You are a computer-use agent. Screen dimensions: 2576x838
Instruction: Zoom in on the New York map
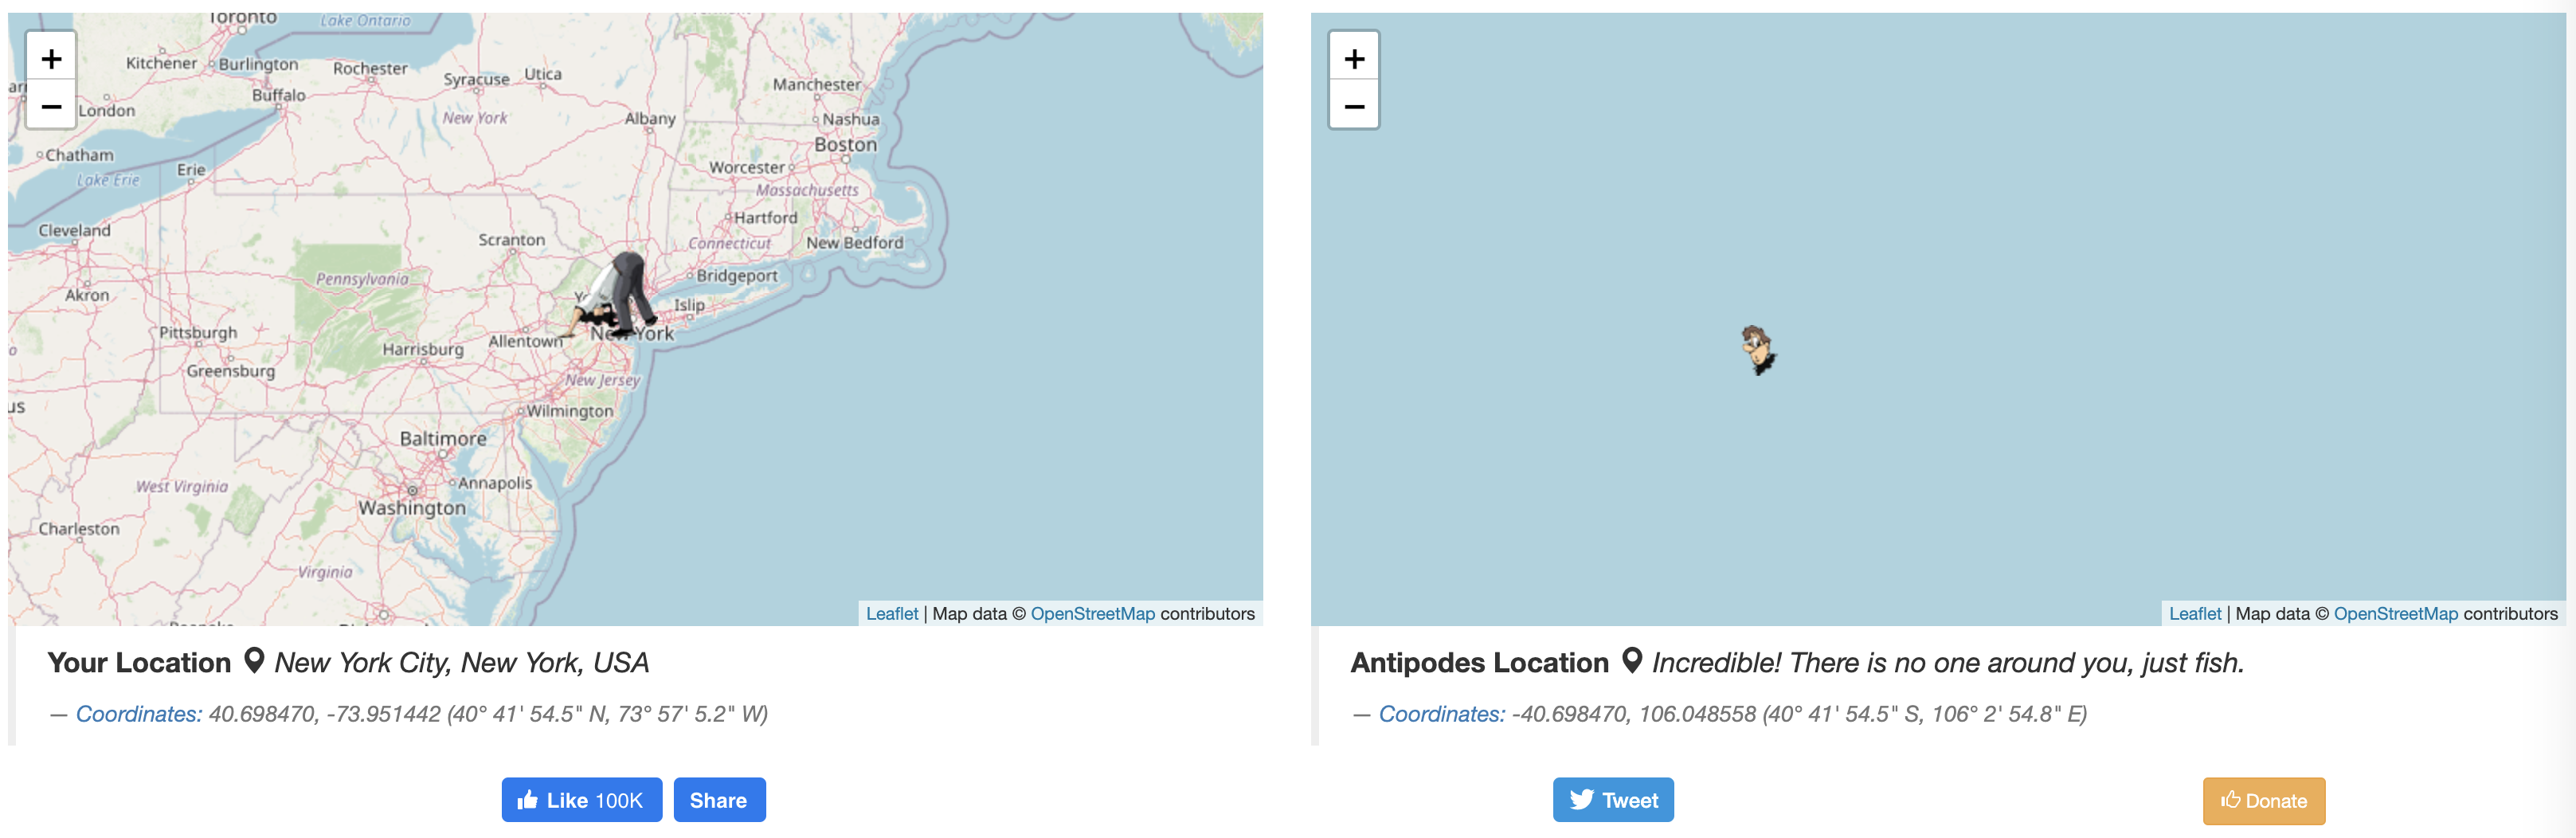tap(51, 59)
